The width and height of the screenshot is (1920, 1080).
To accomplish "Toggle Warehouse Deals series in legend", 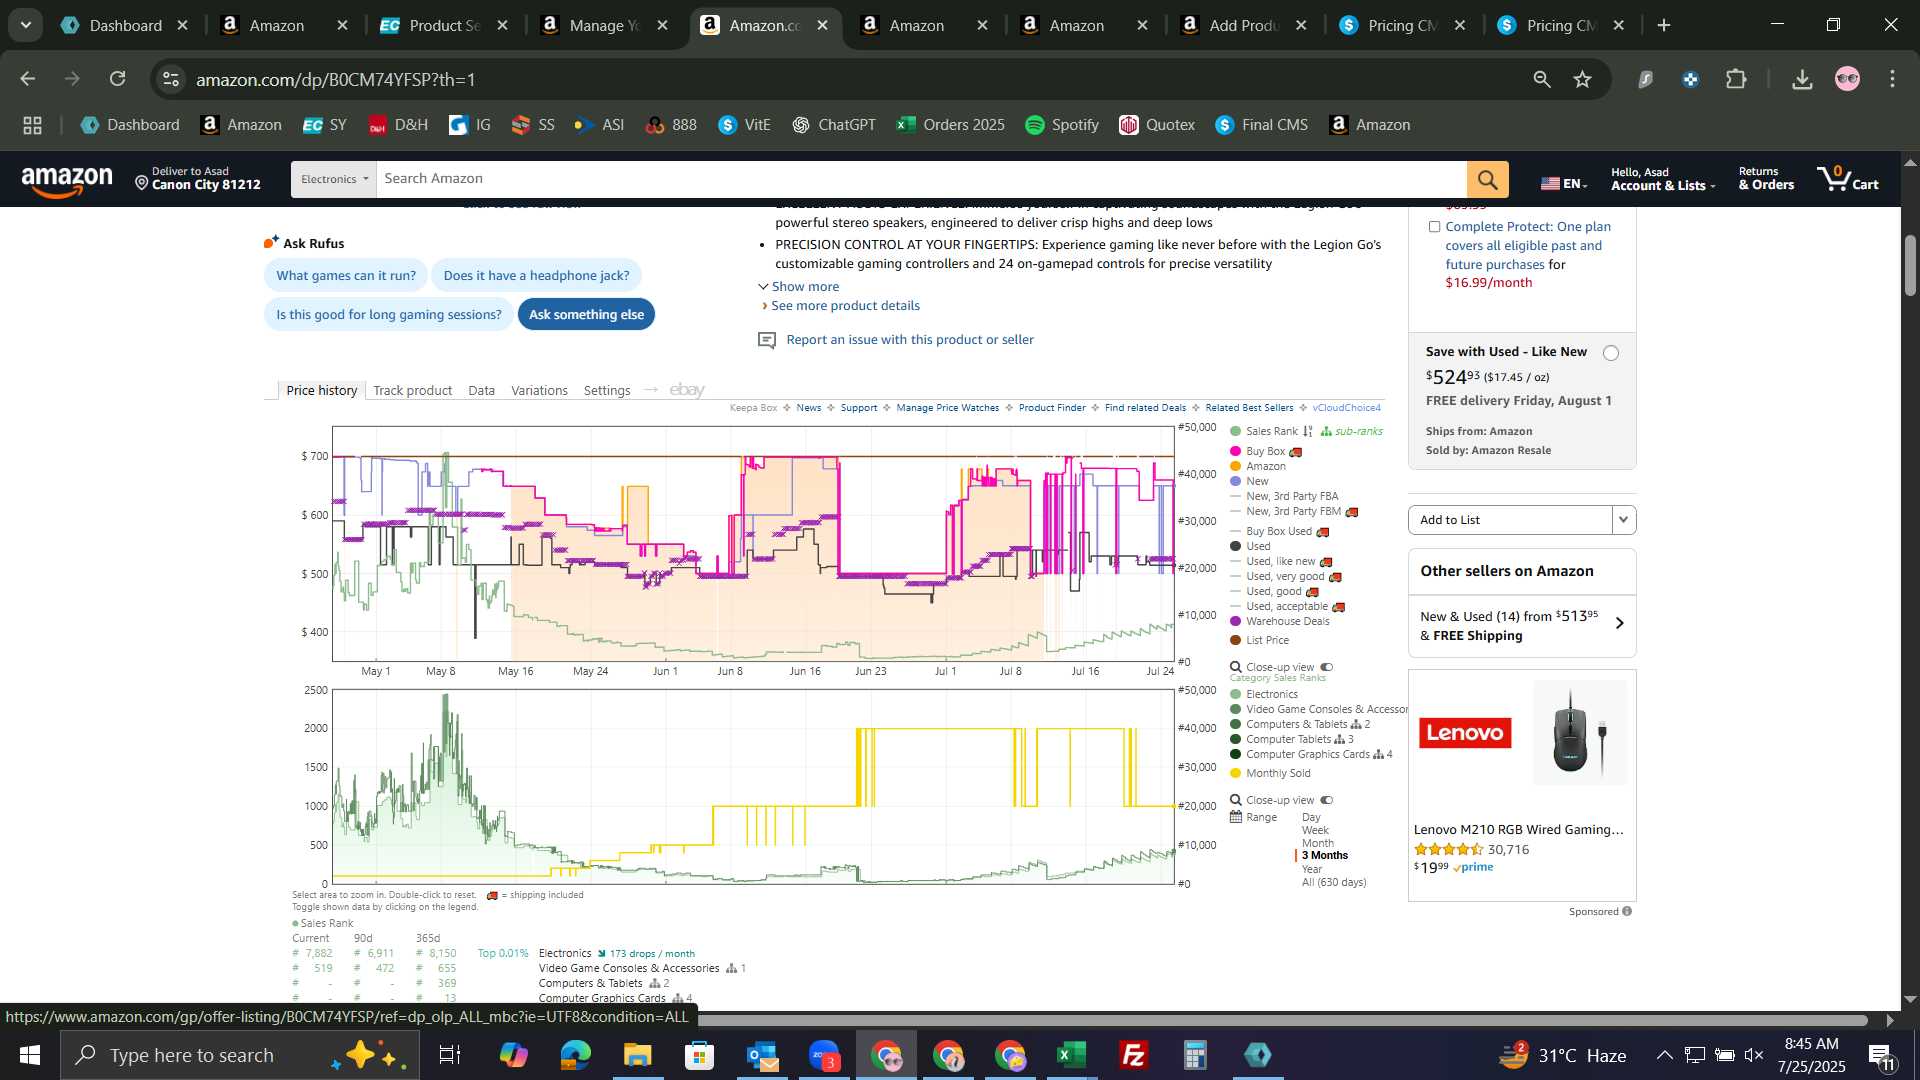I will tap(1280, 622).
